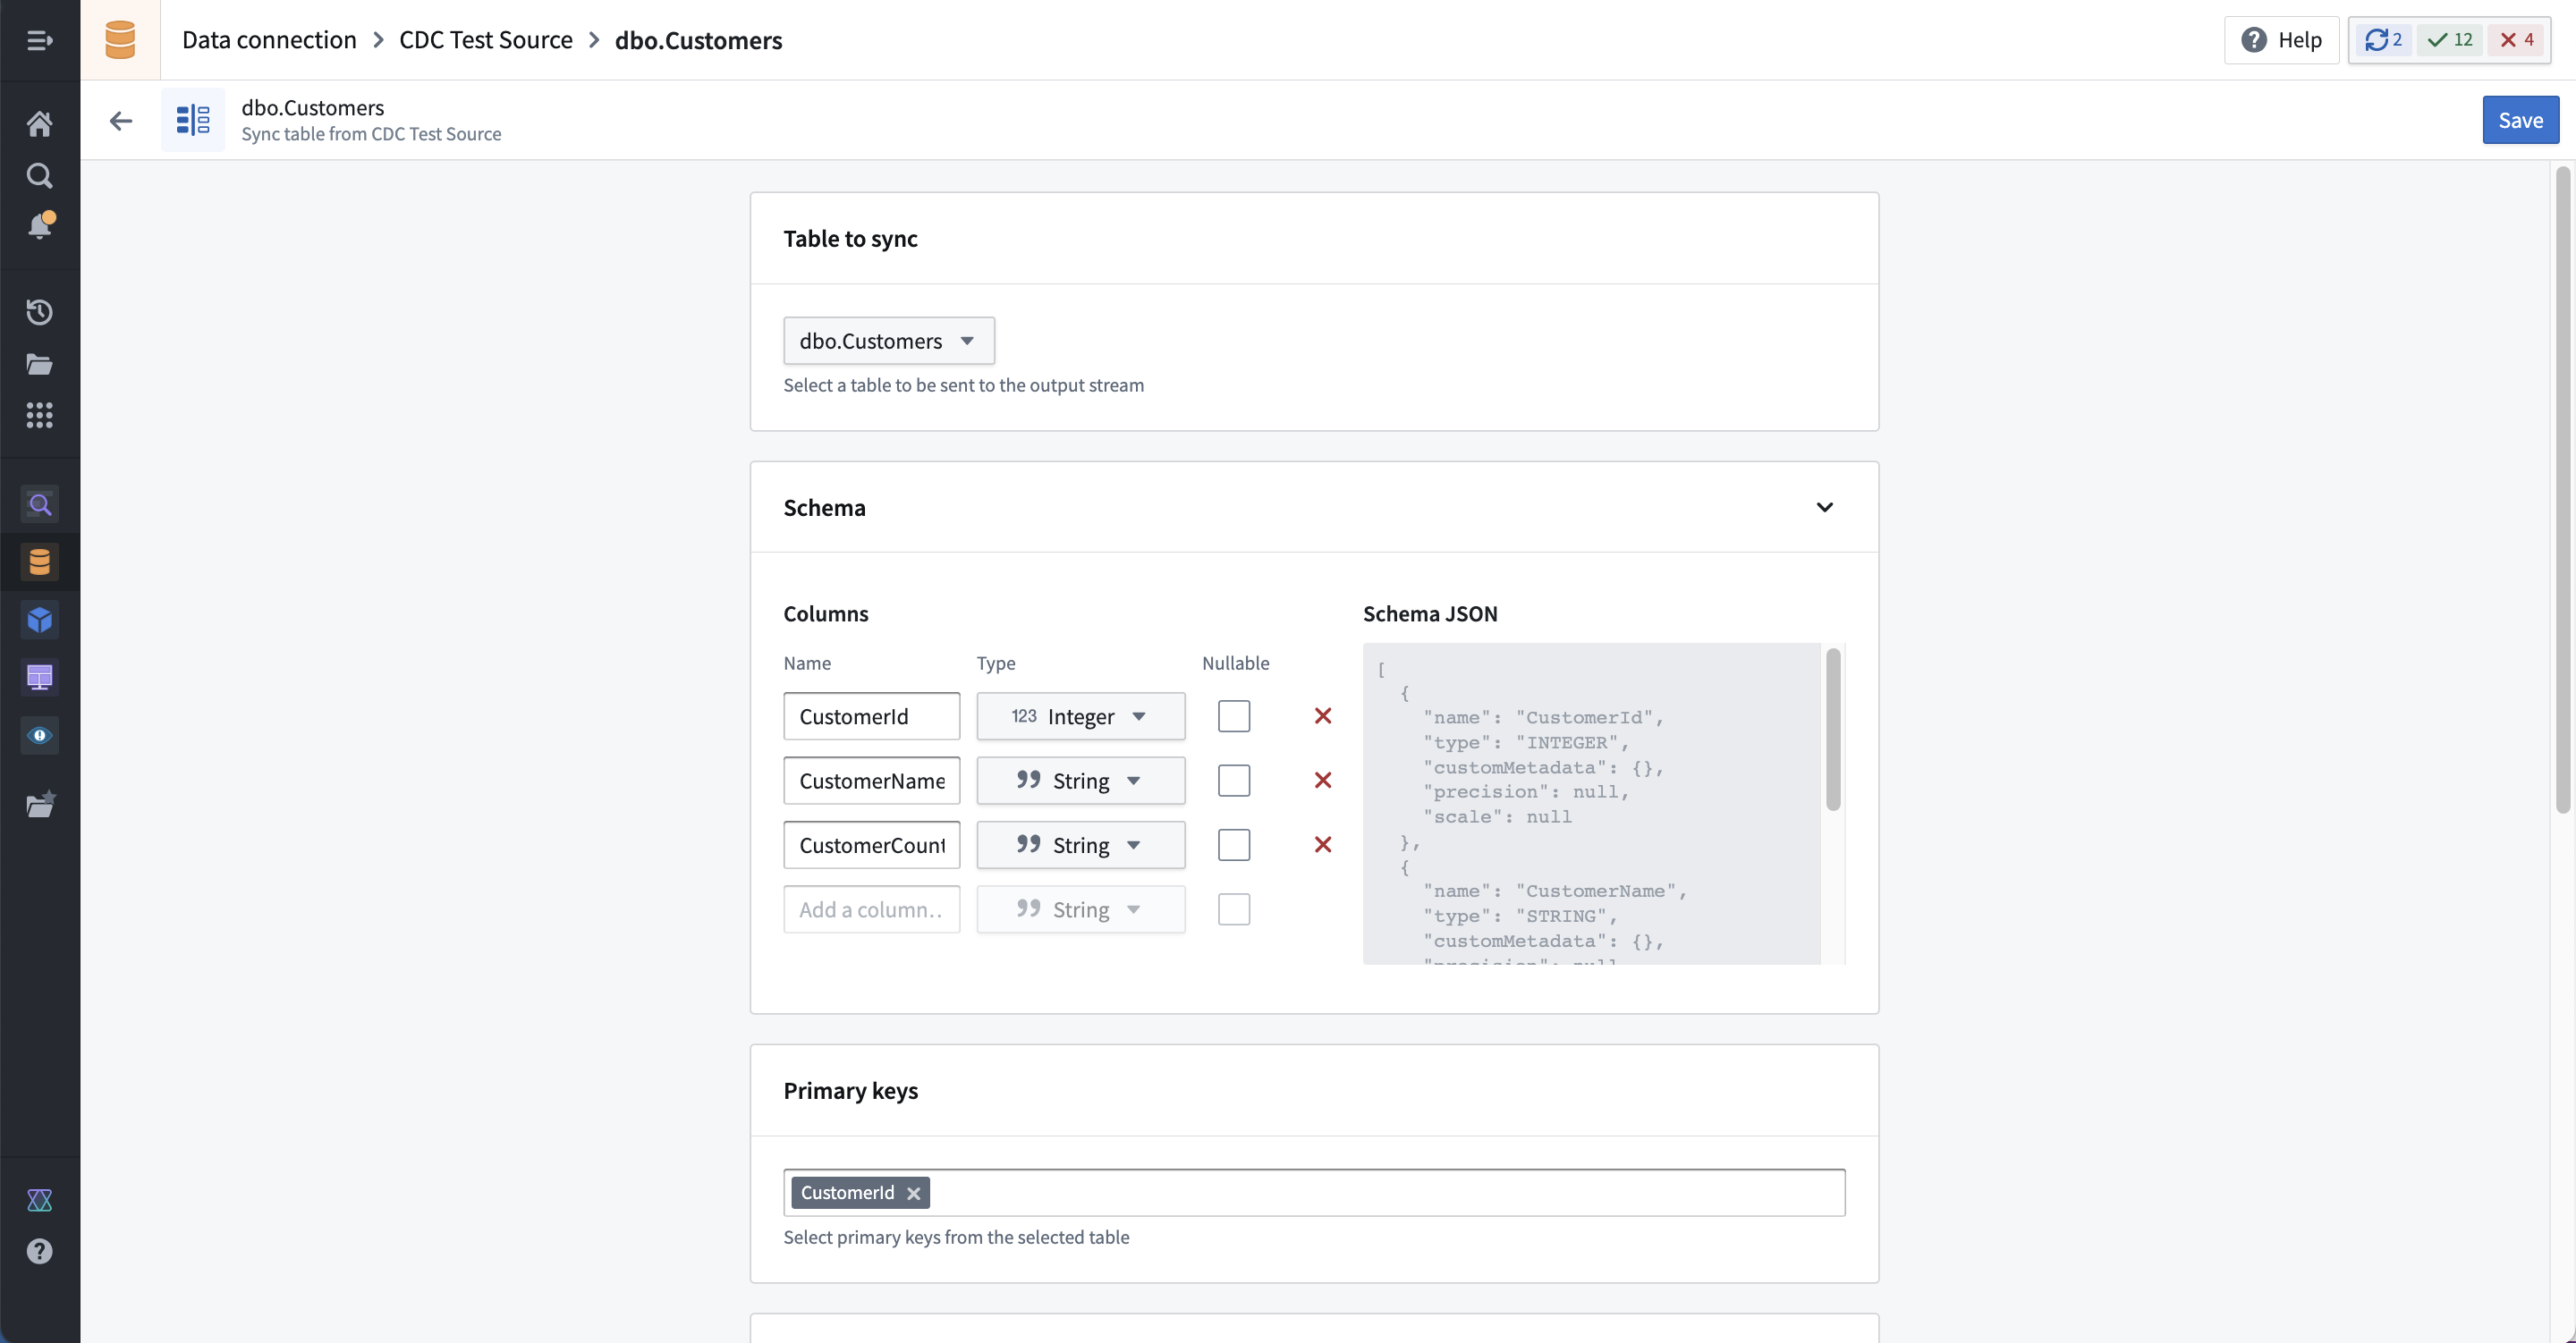Delete the CustomerCount column with red X

click(x=1323, y=845)
